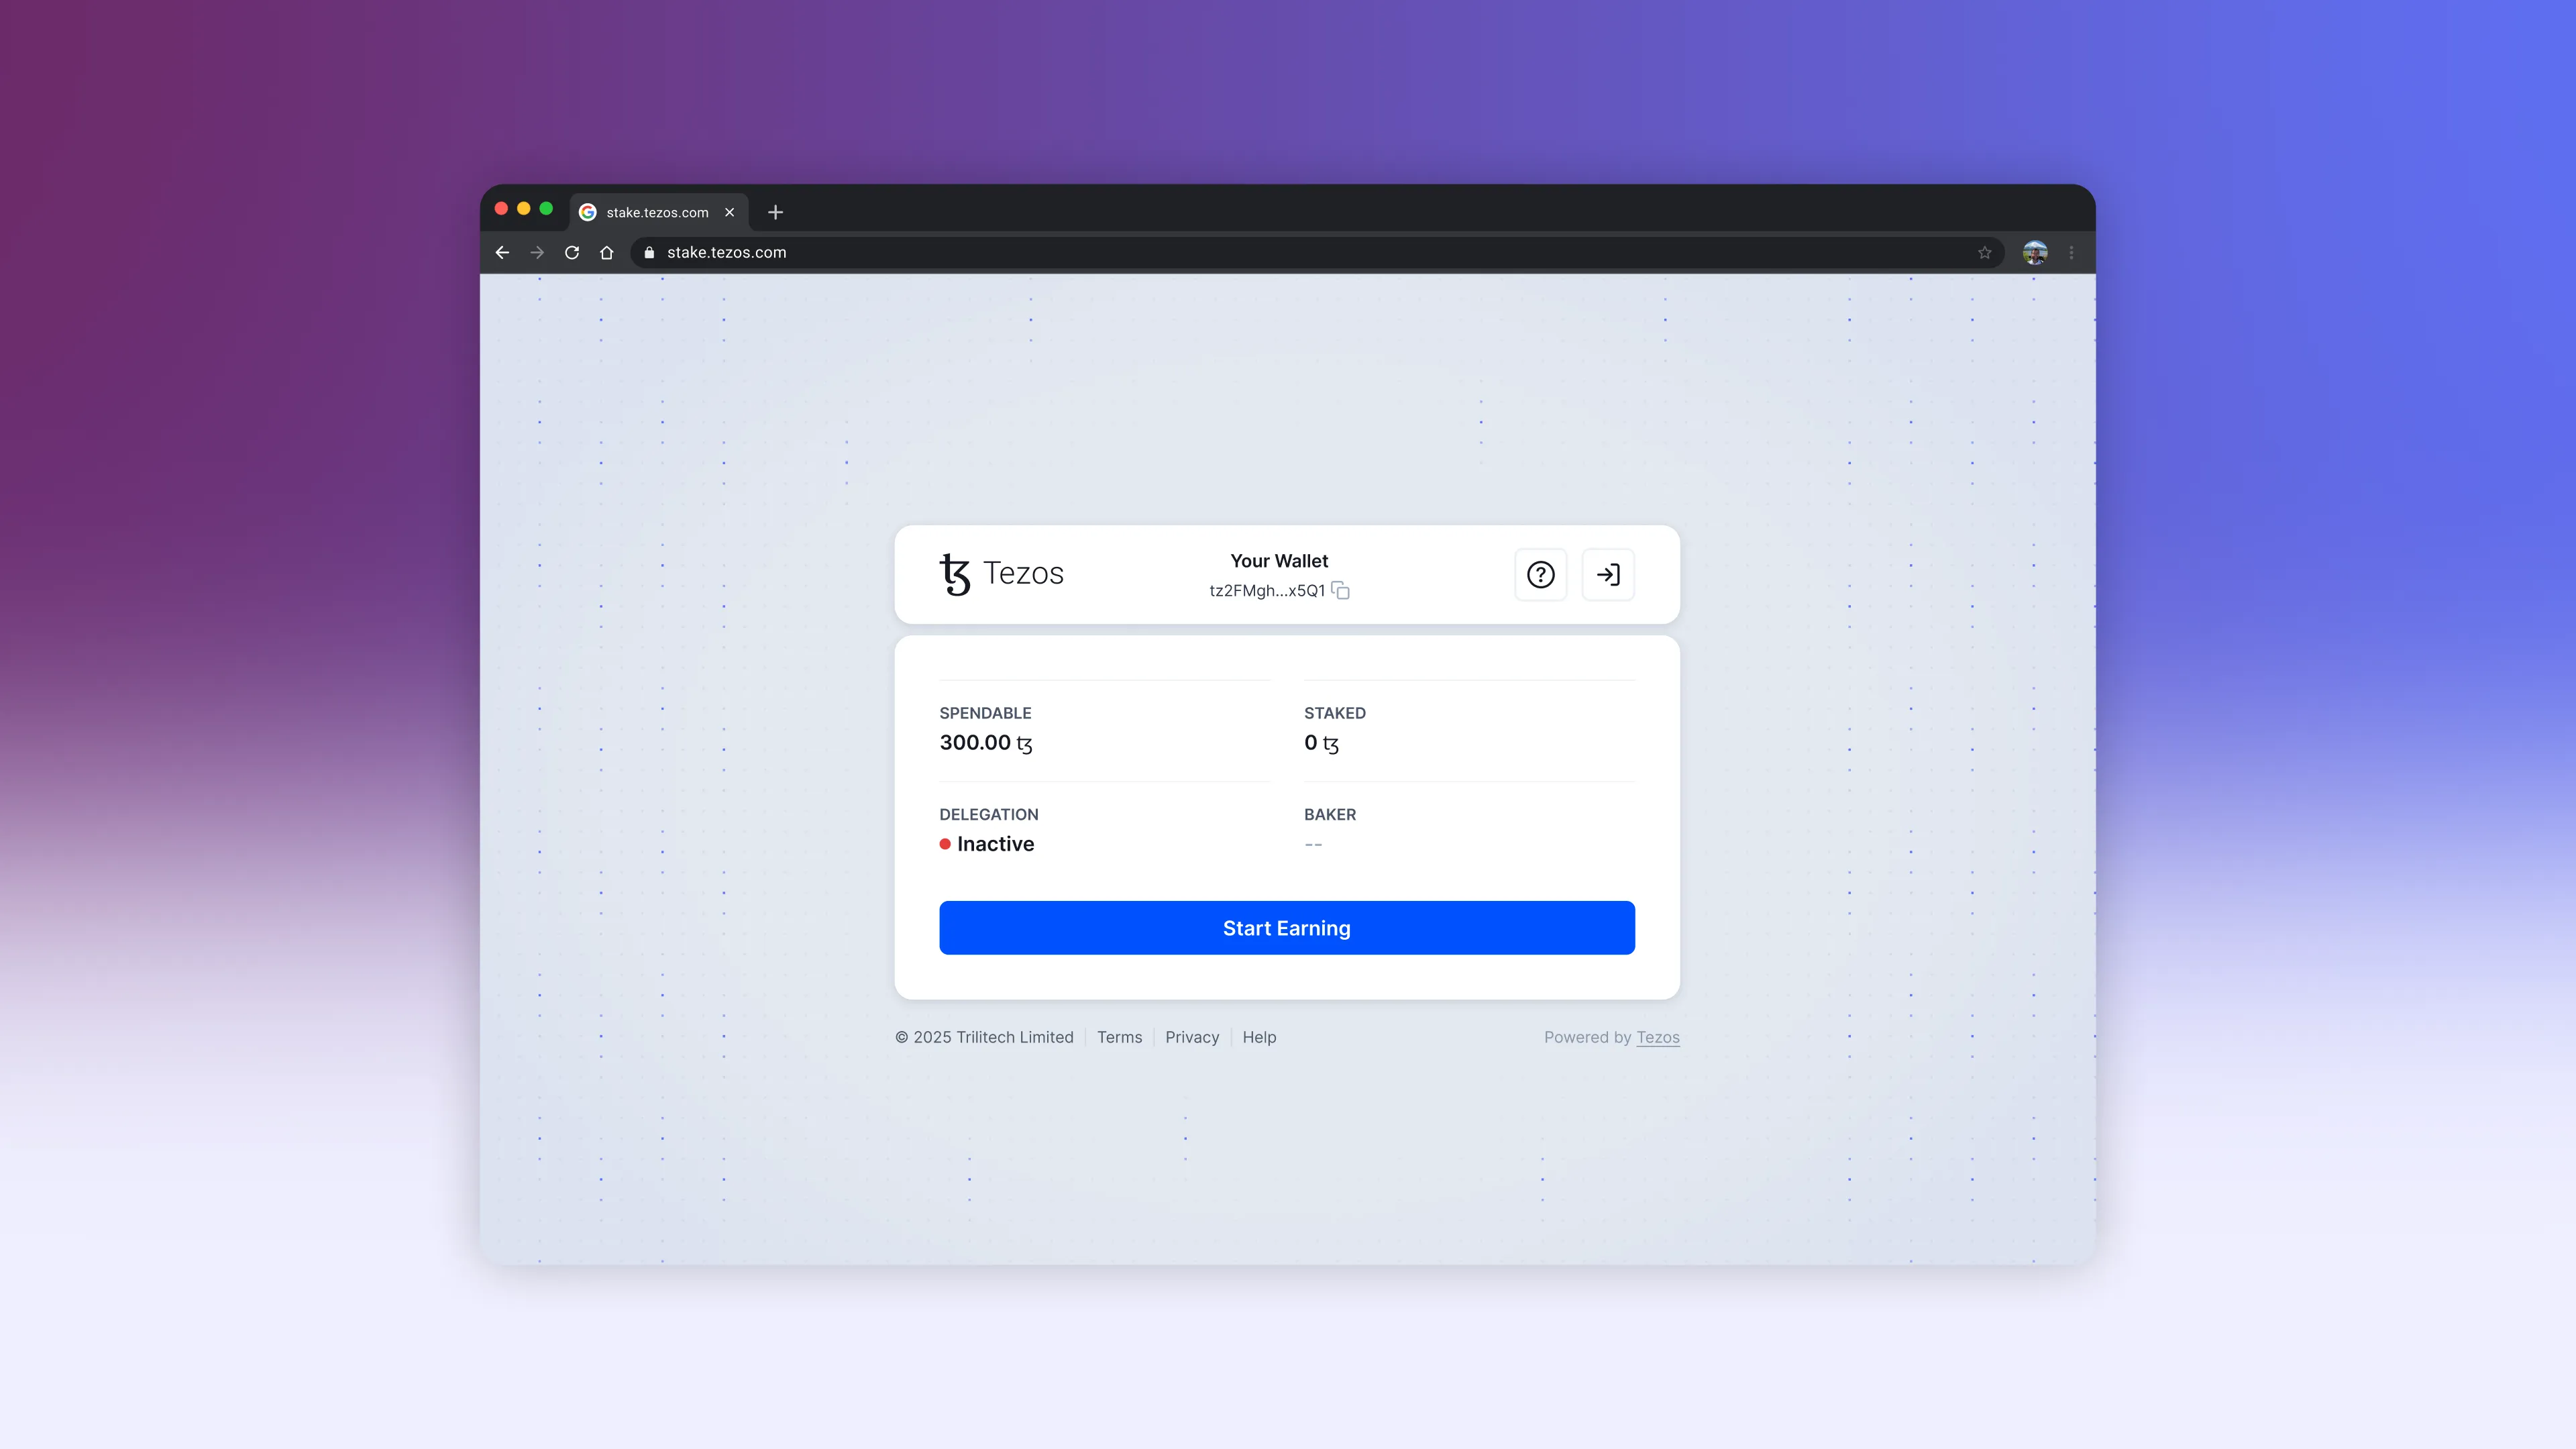2576x1449 pixels.
Task: Select the stake.tezos.com browser tab
Action: (x=660, y=212)
